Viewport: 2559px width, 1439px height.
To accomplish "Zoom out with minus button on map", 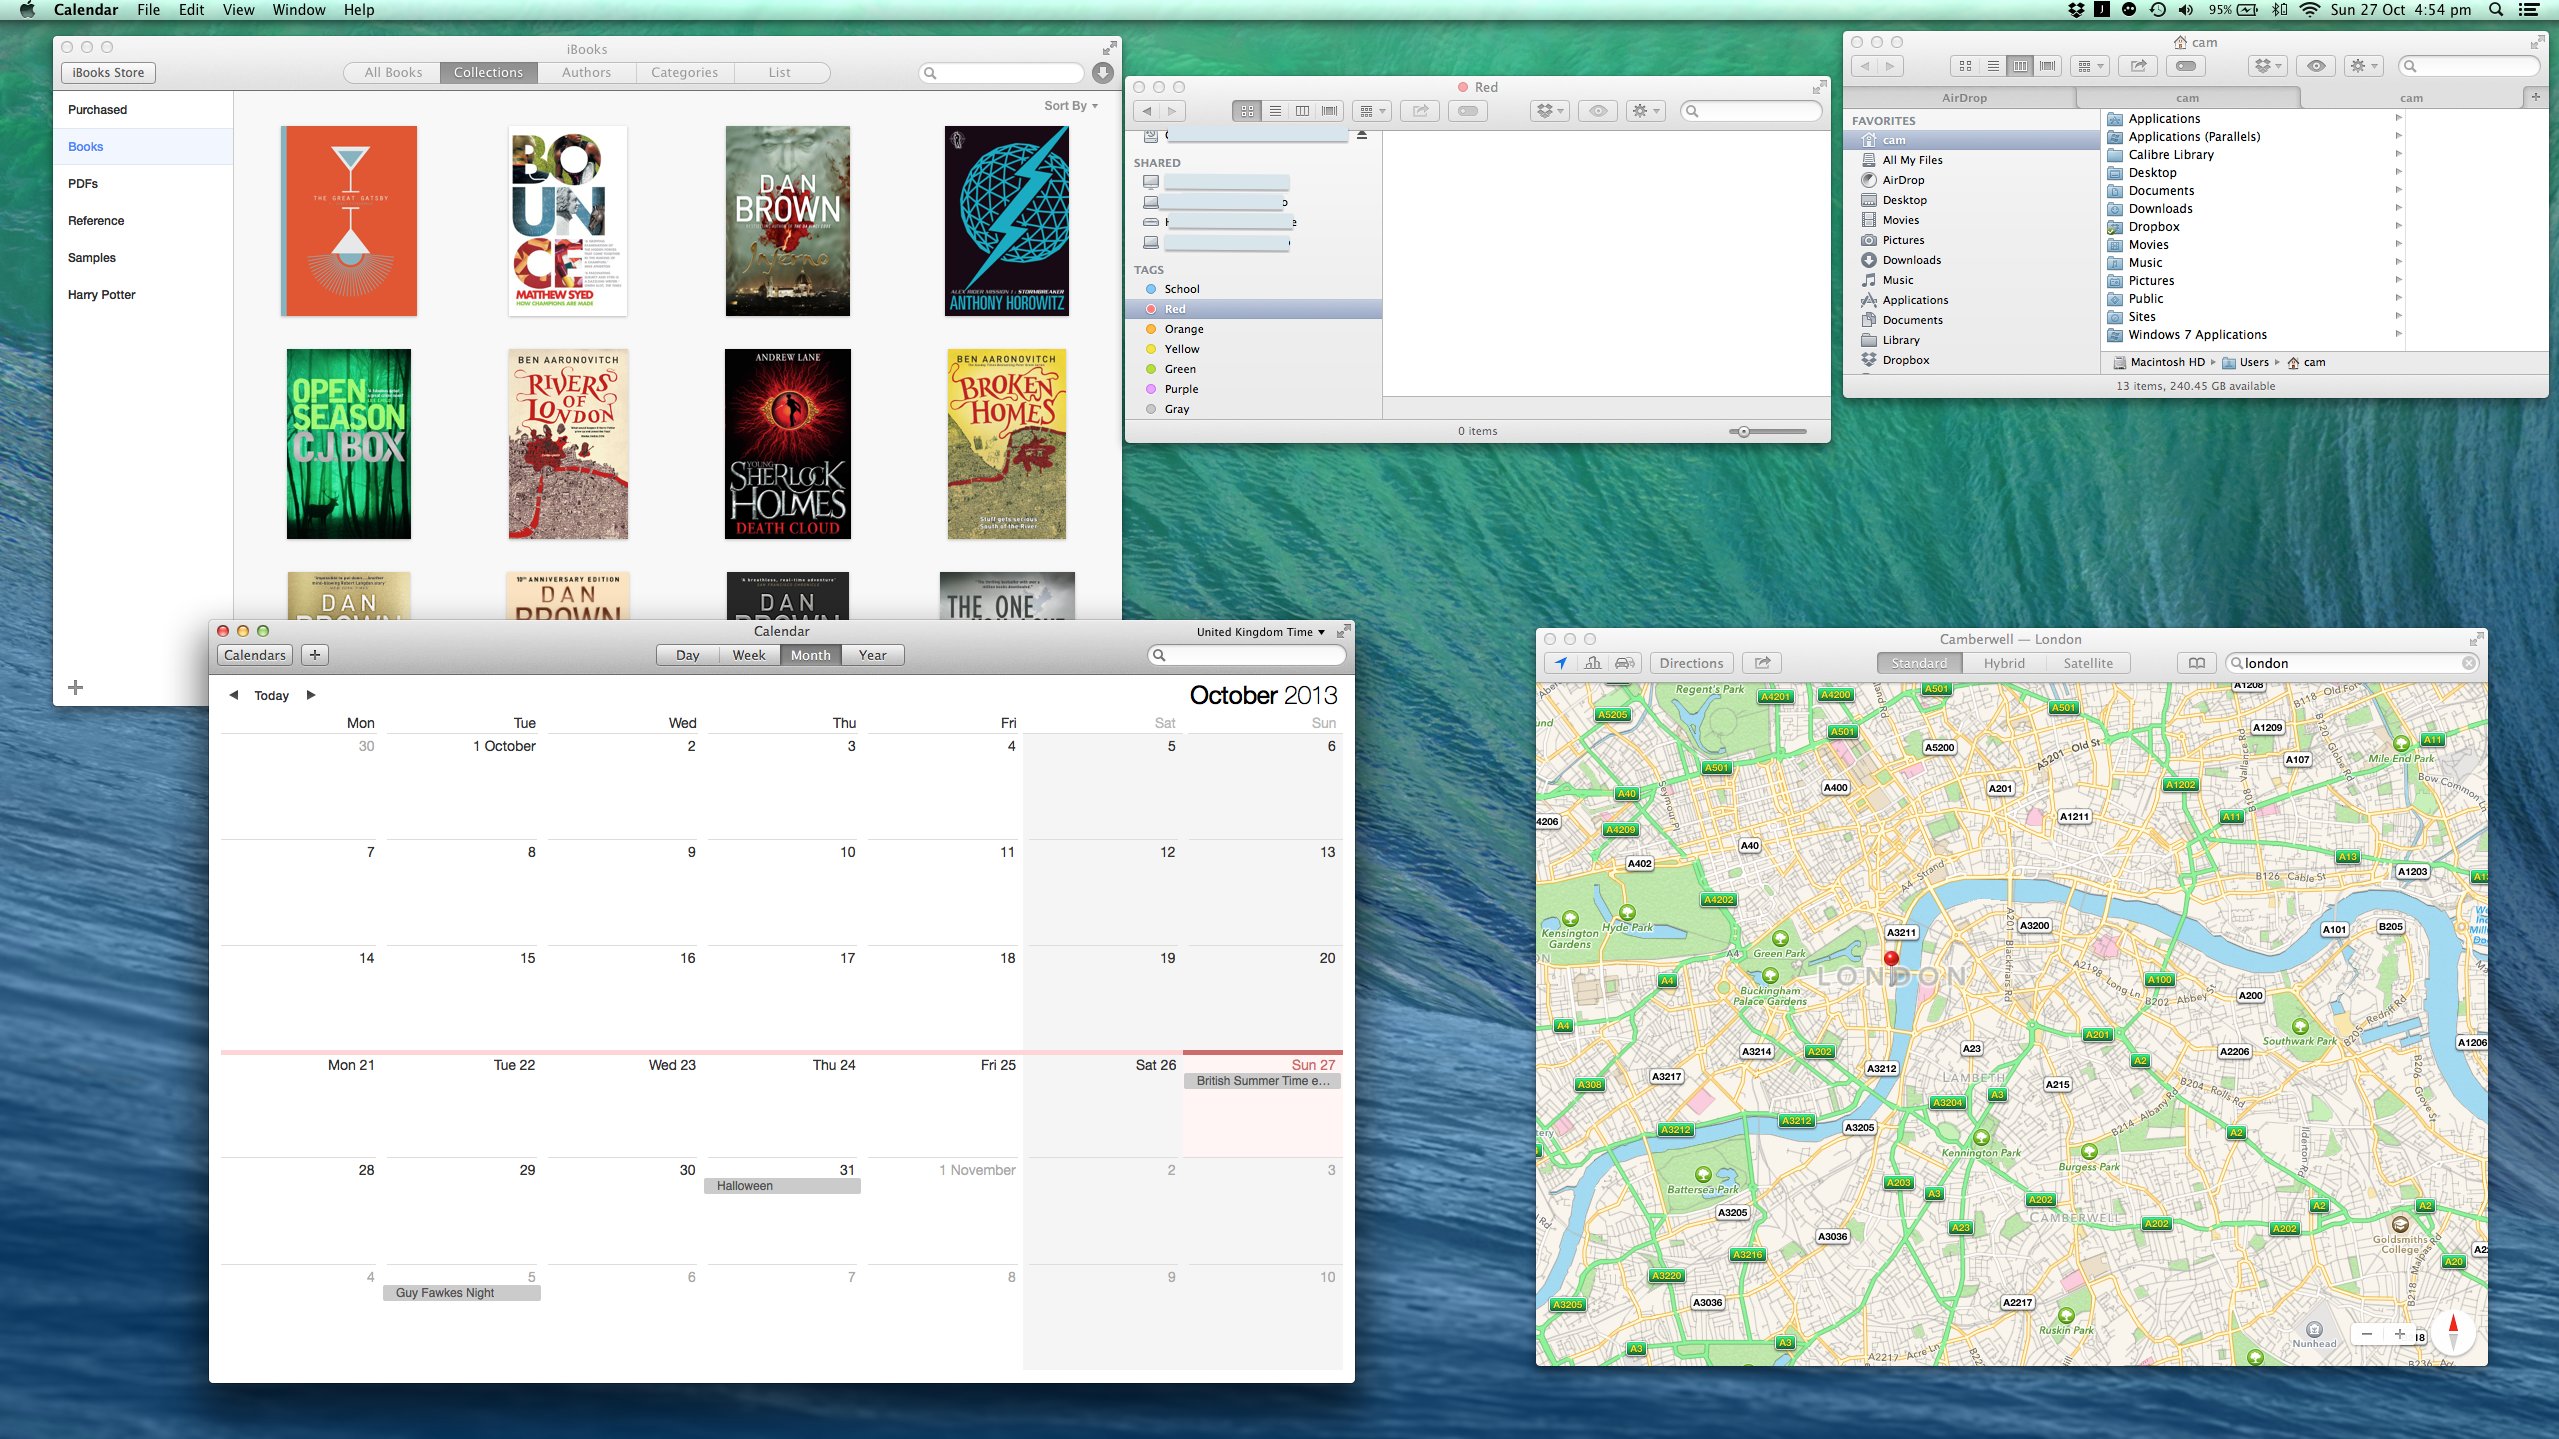I will 2367,1334.
